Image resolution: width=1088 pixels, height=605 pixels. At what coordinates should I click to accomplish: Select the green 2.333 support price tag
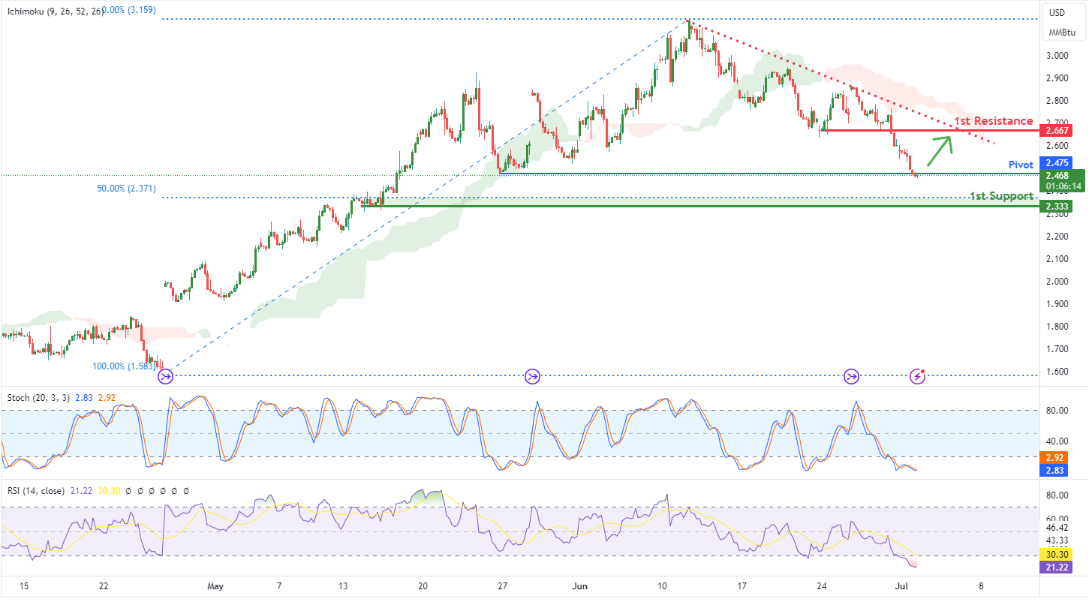(x=1057, y=207)
